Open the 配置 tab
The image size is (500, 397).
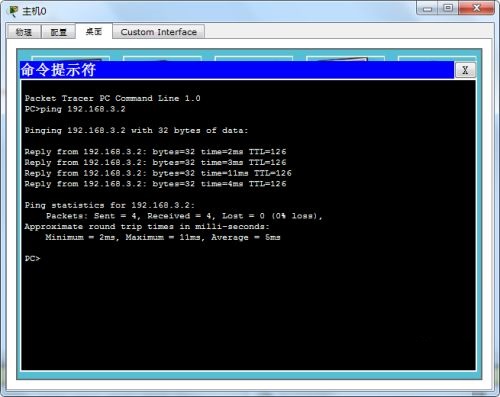point(58,32)
